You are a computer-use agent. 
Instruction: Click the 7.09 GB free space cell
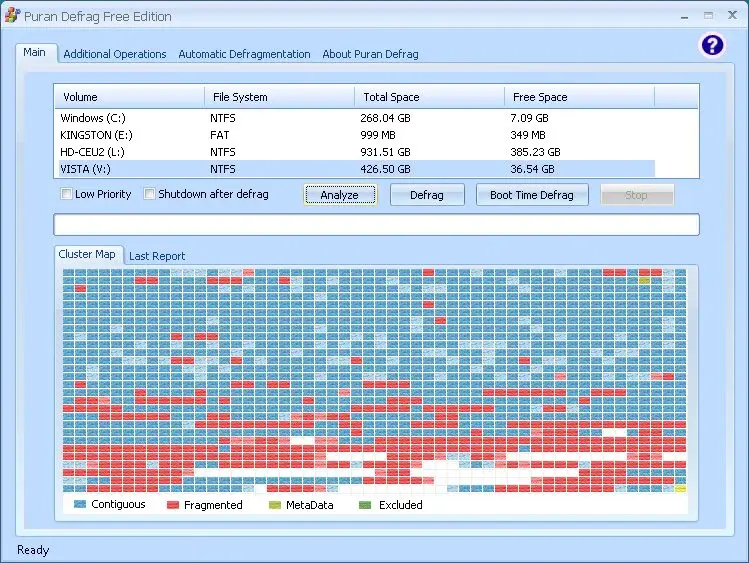point(529,118)
